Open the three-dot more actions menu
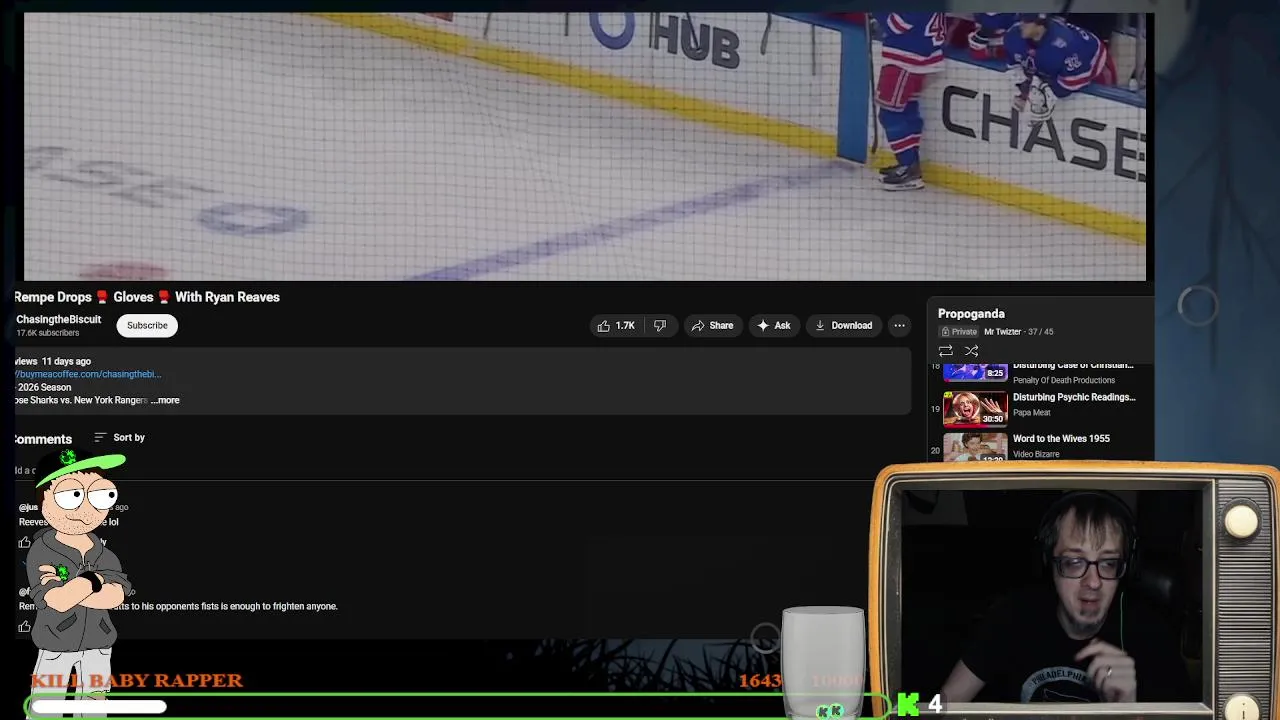1280x720 pixels. [x=899, y=325]
